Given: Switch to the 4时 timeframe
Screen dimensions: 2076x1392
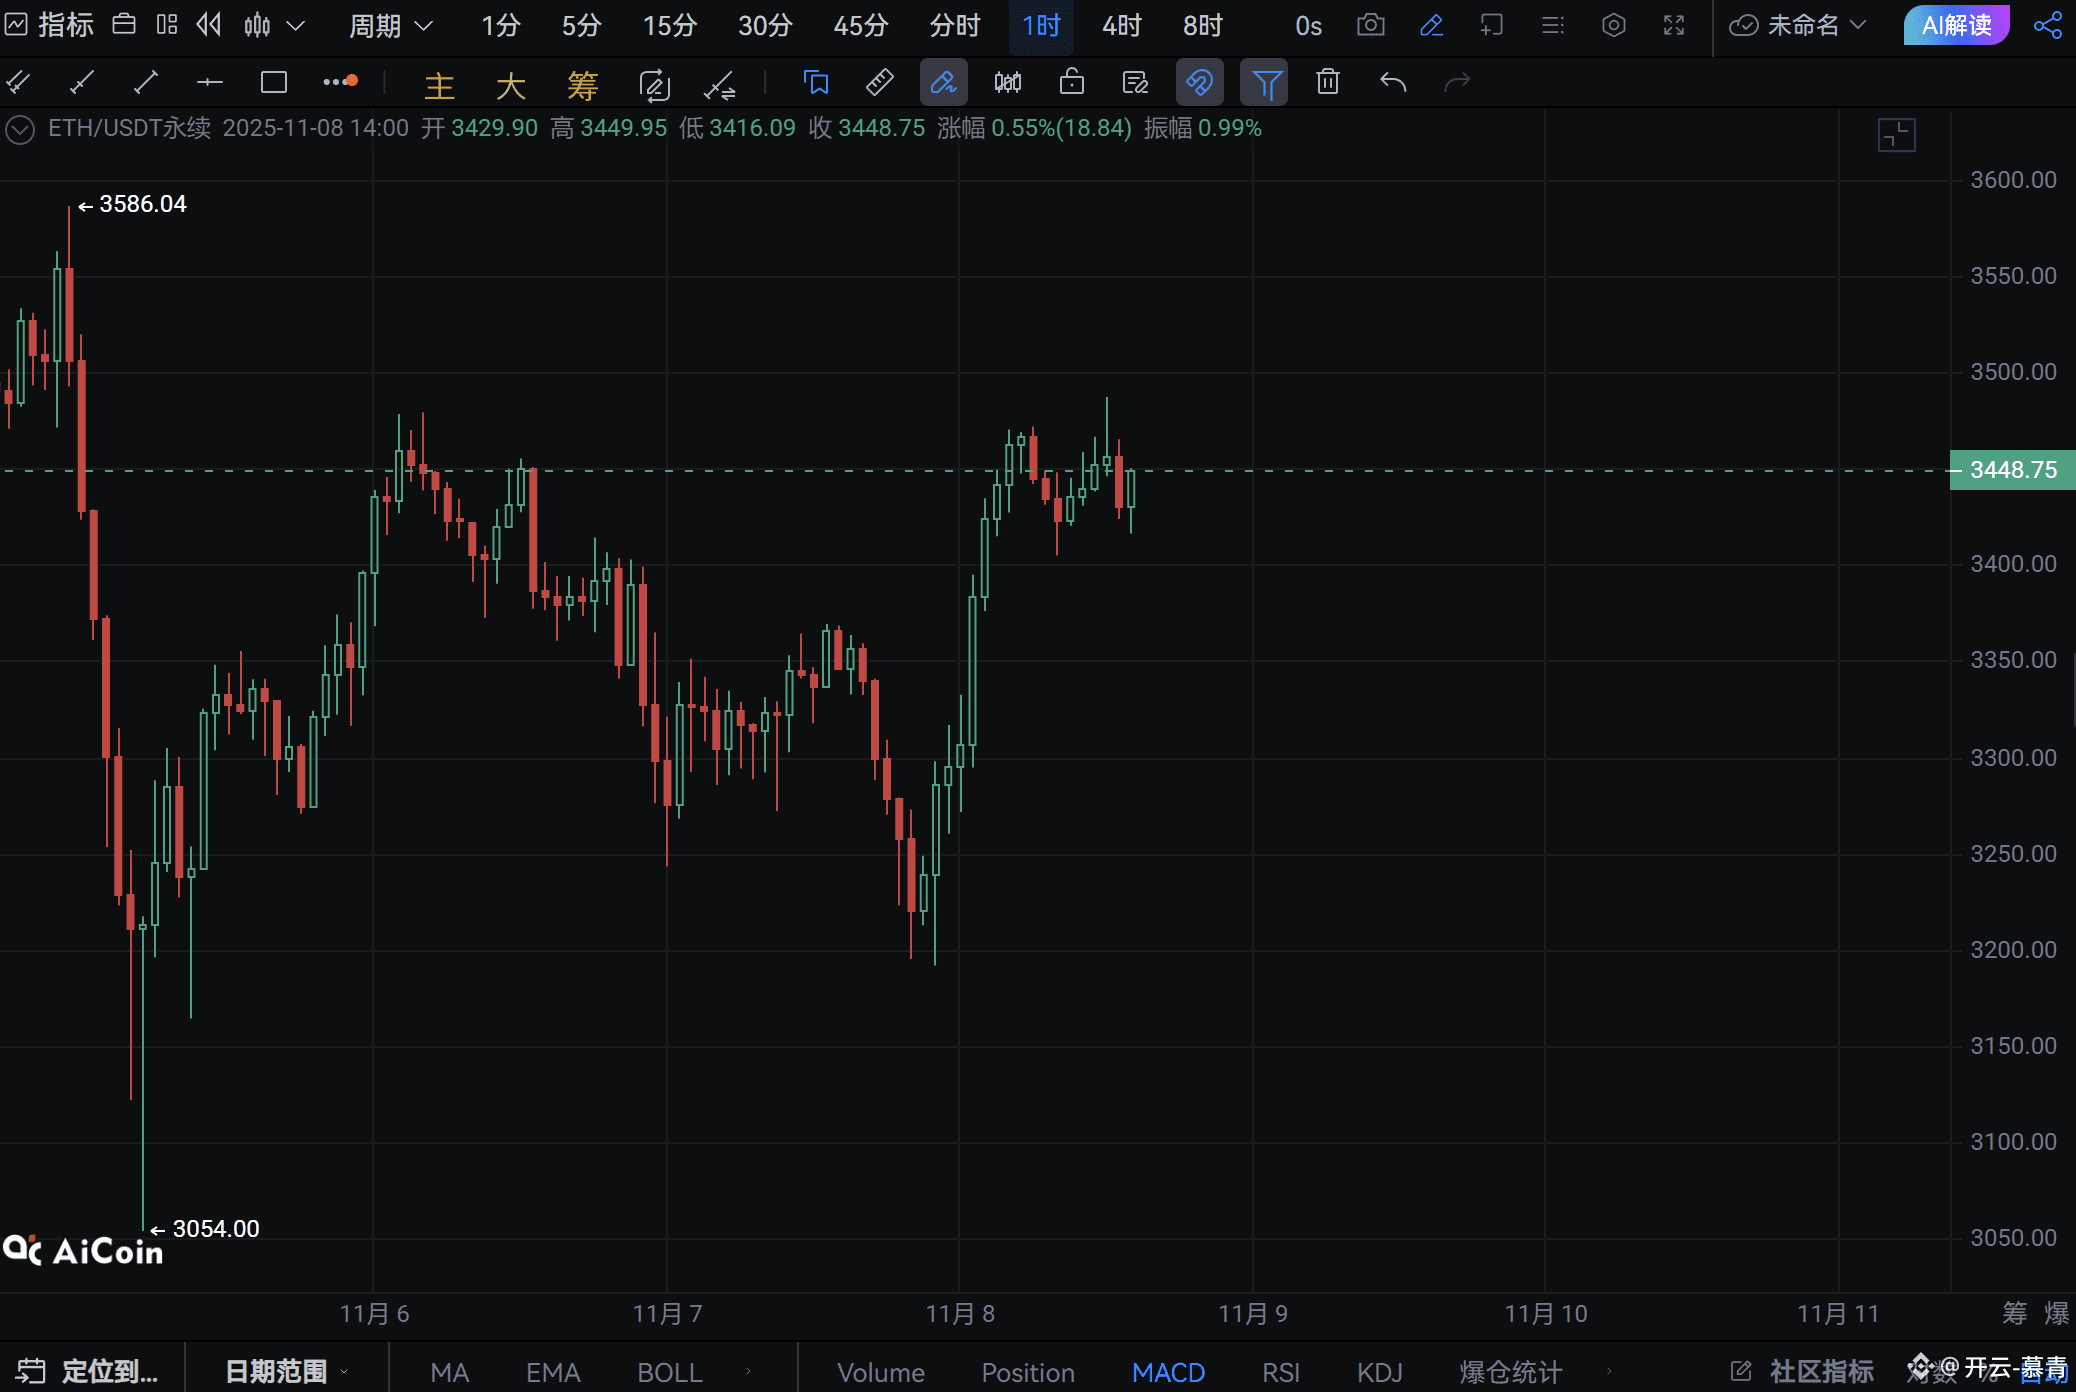Looking at the screenshot, I should tap(1121, 25).
